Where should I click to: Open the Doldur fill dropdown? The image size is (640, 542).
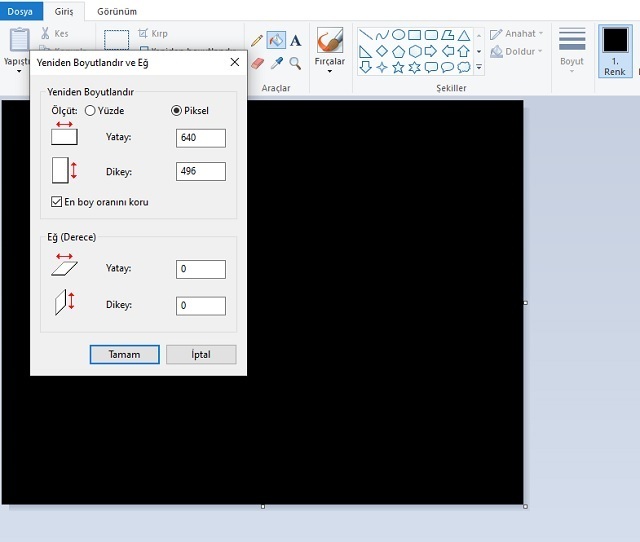coord(517,50)
